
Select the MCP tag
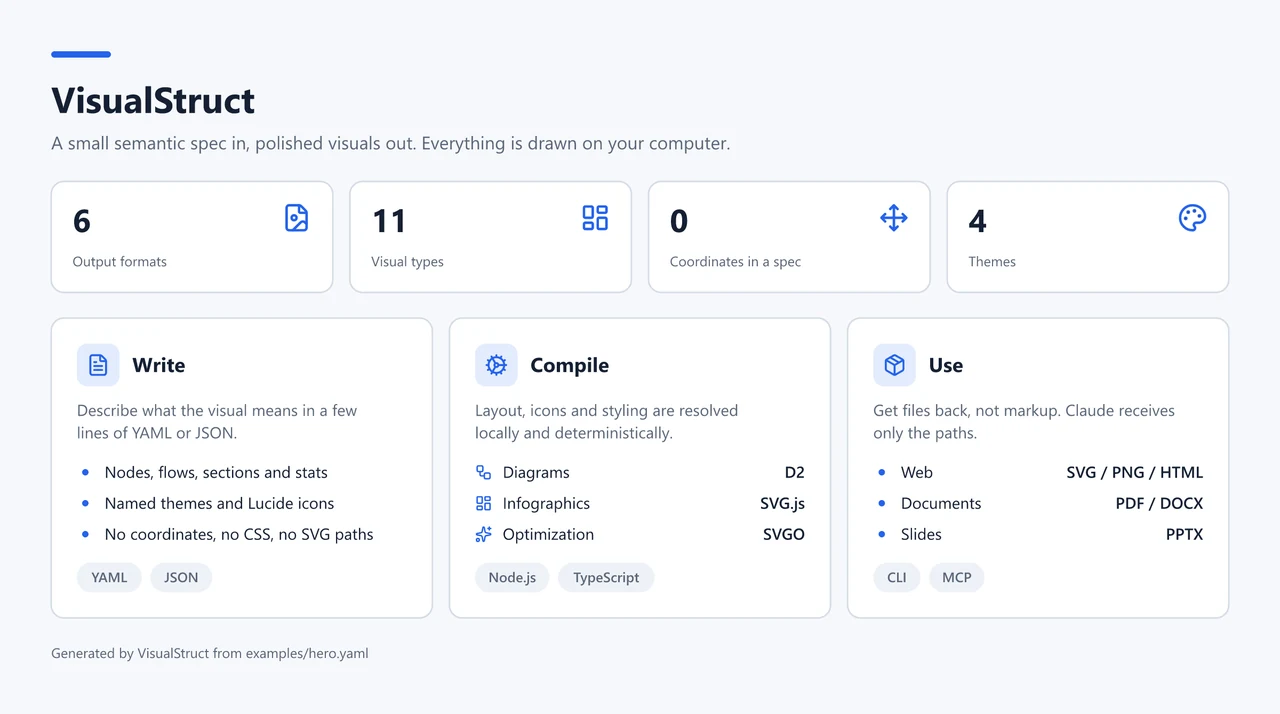[x=957, y=577]
